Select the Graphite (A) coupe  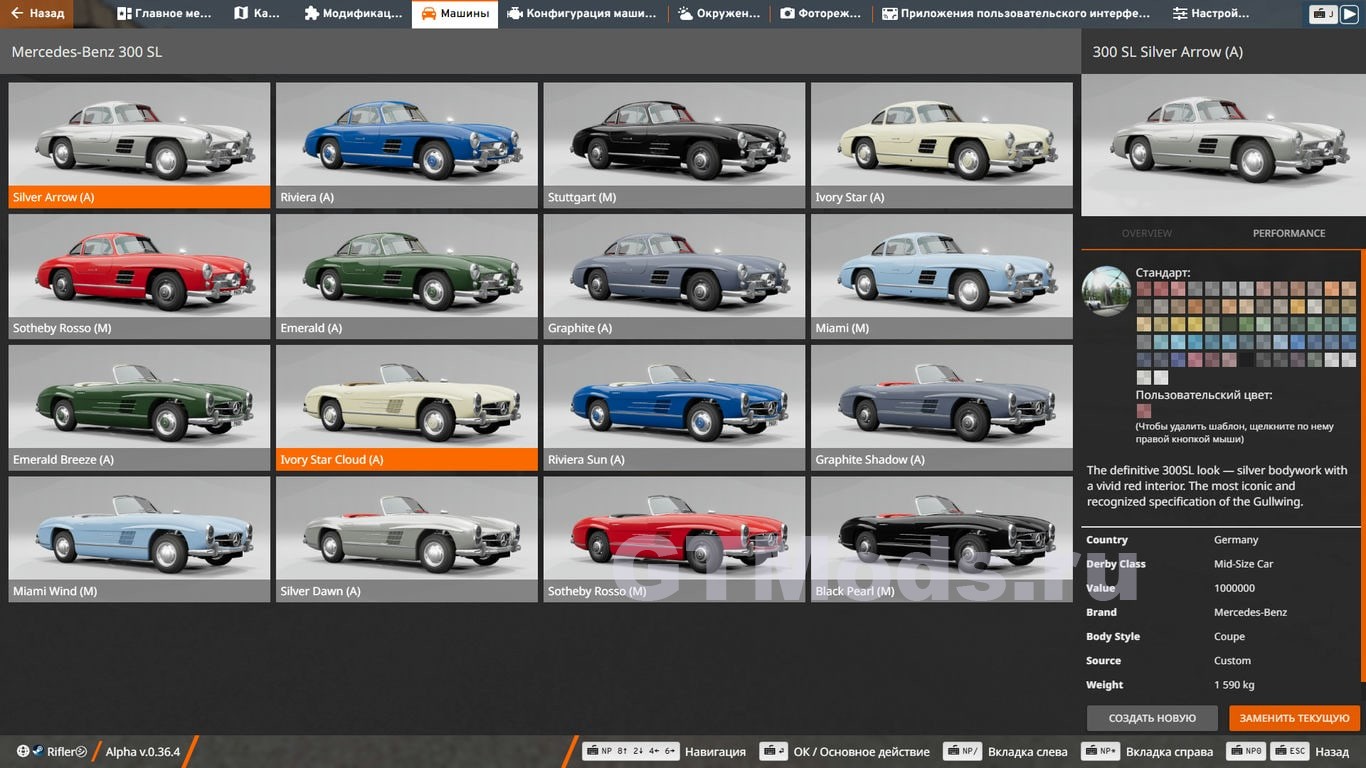[x=674, y=276]
